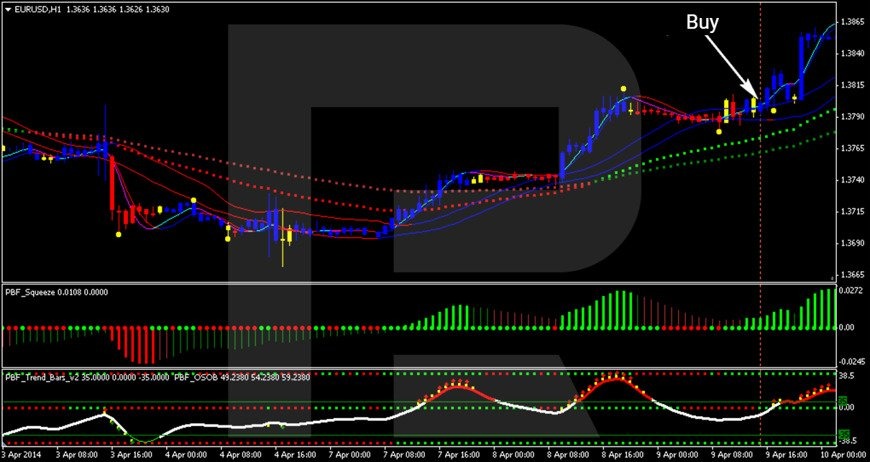Click the 1.3840 price axis label
The image size is (870, 462).
pyautogui.click(x=852, y=54)
